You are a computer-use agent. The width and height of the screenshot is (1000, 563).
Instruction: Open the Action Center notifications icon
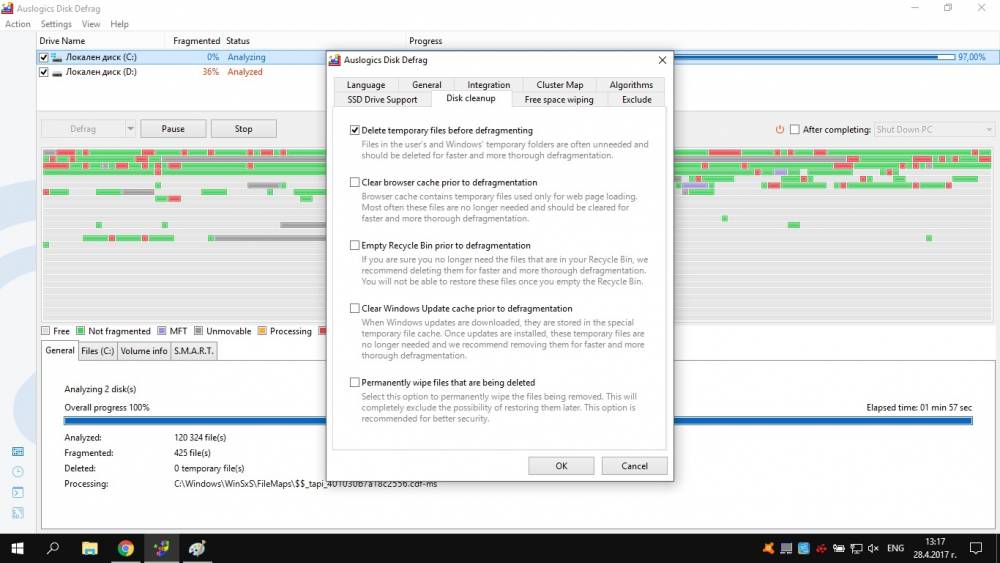point(976,548)
